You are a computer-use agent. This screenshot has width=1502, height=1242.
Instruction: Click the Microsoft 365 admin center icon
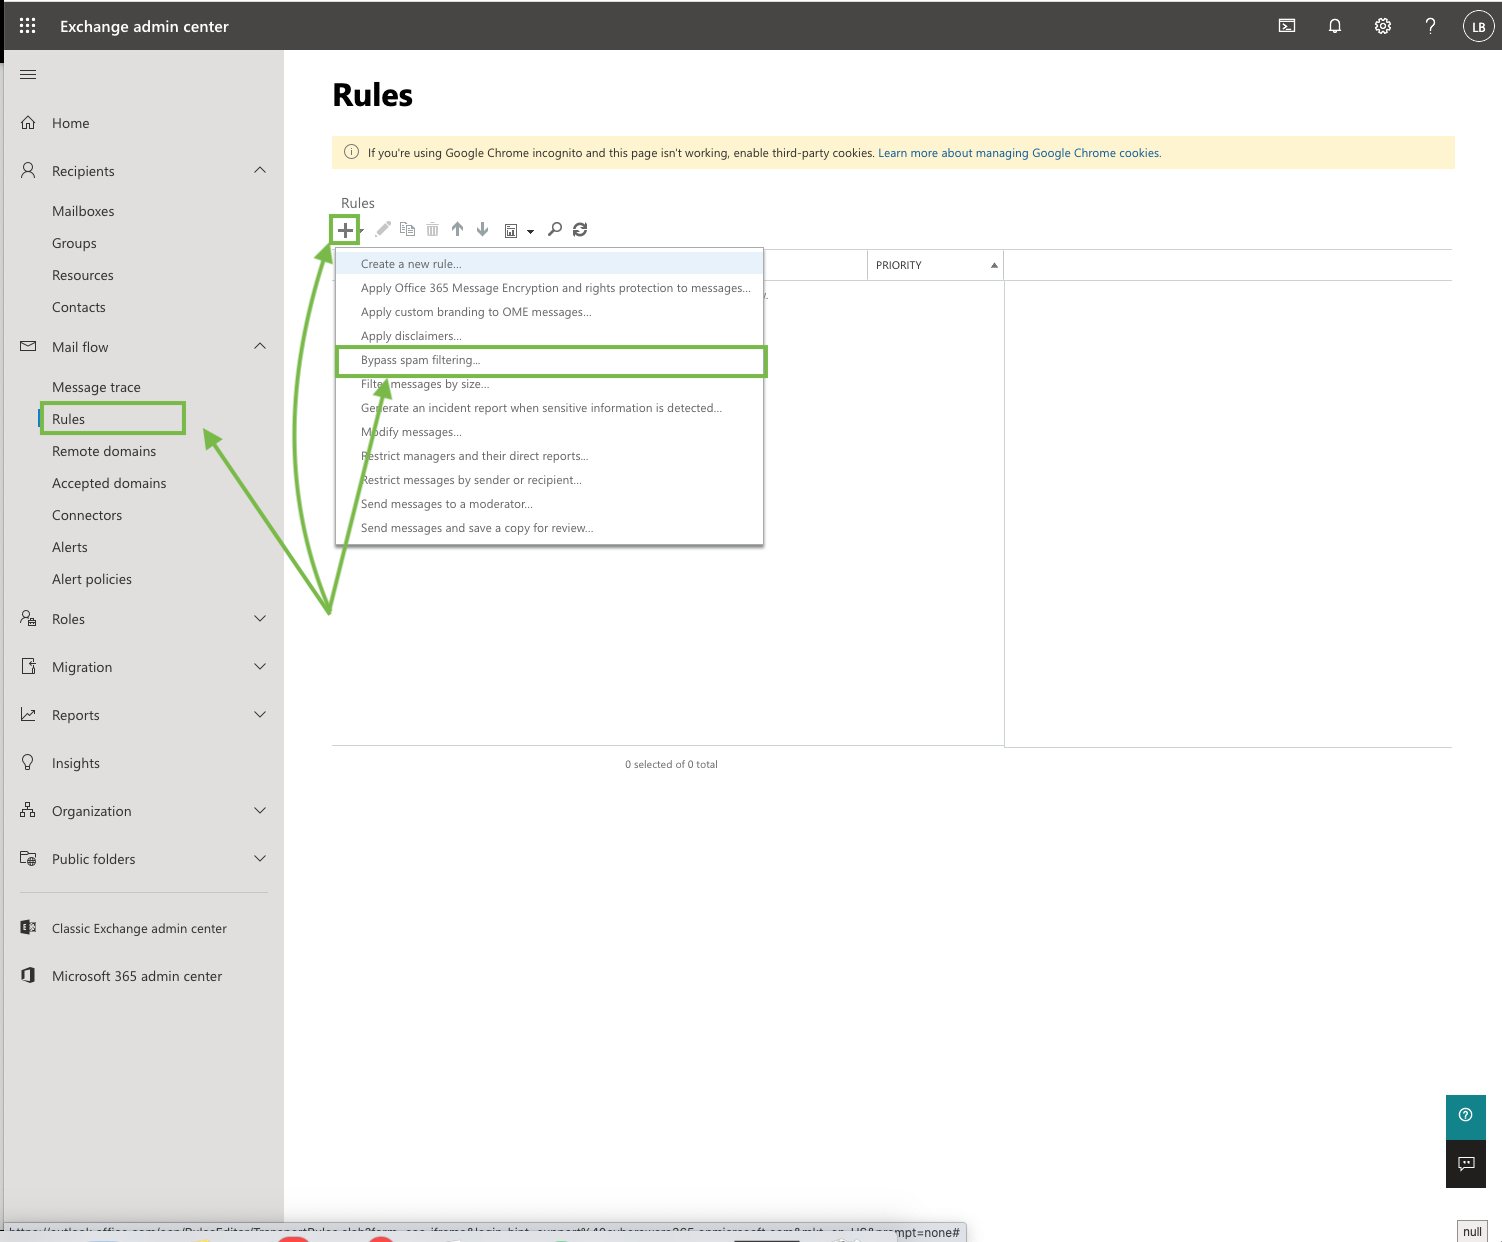pos(28,976)
